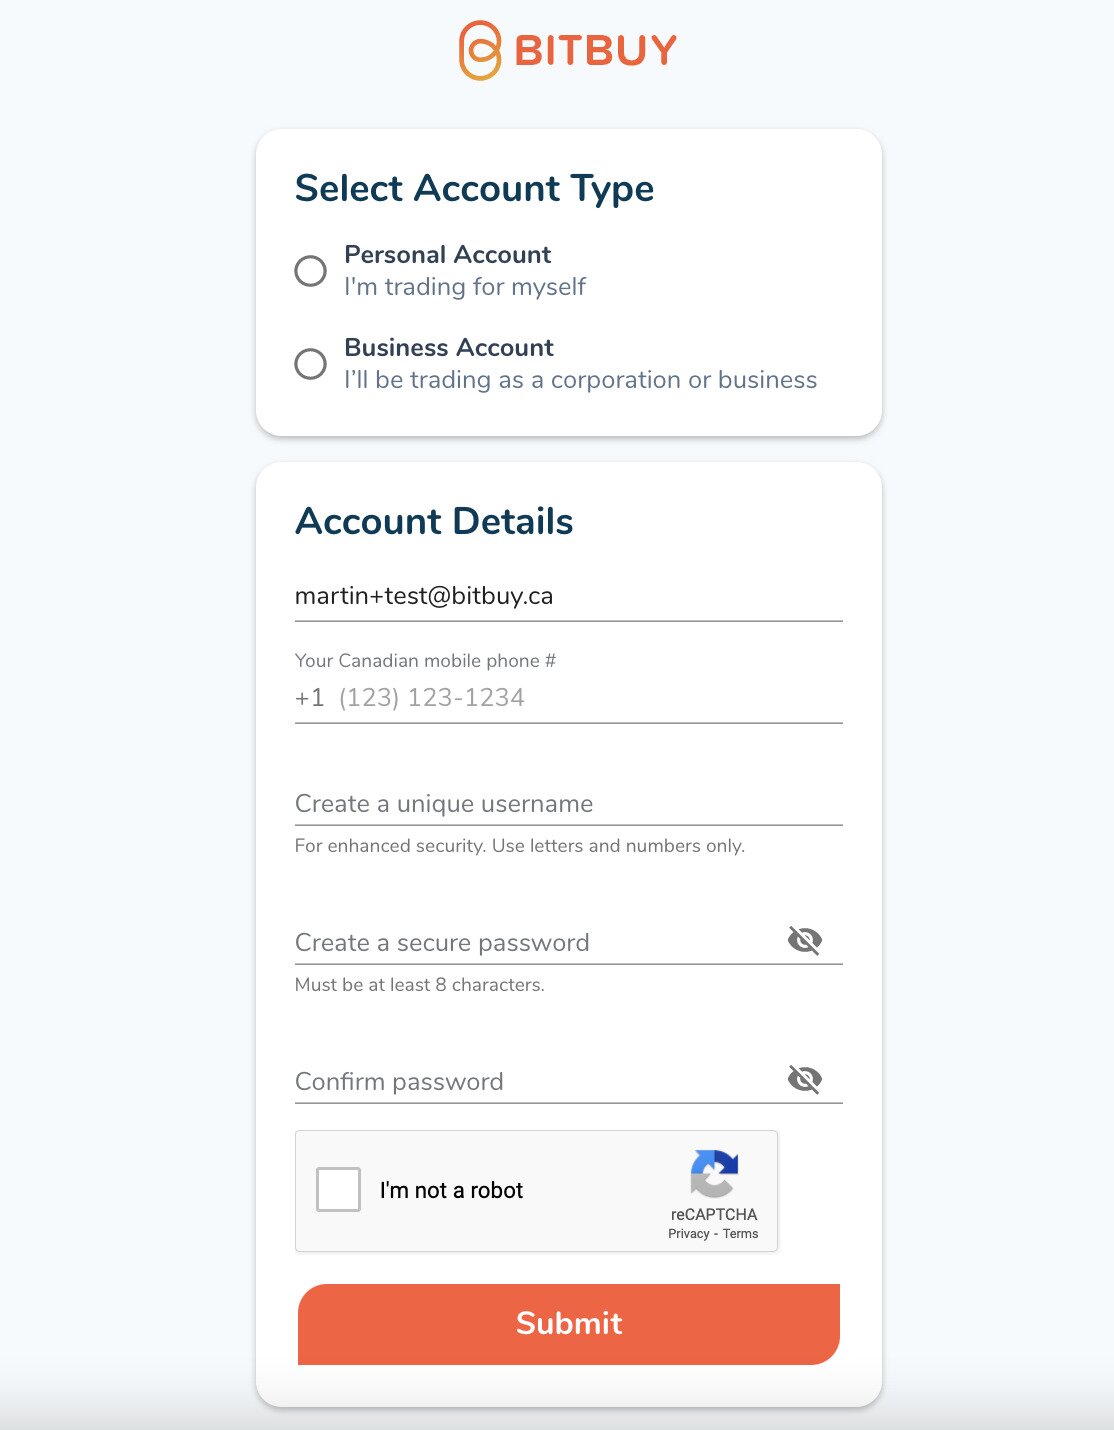Viewport: 1114px width, 1430px height.
Task: Toggle visibility of the Confirm password field
Action: pyautogui.click(x=805, y=1079)
